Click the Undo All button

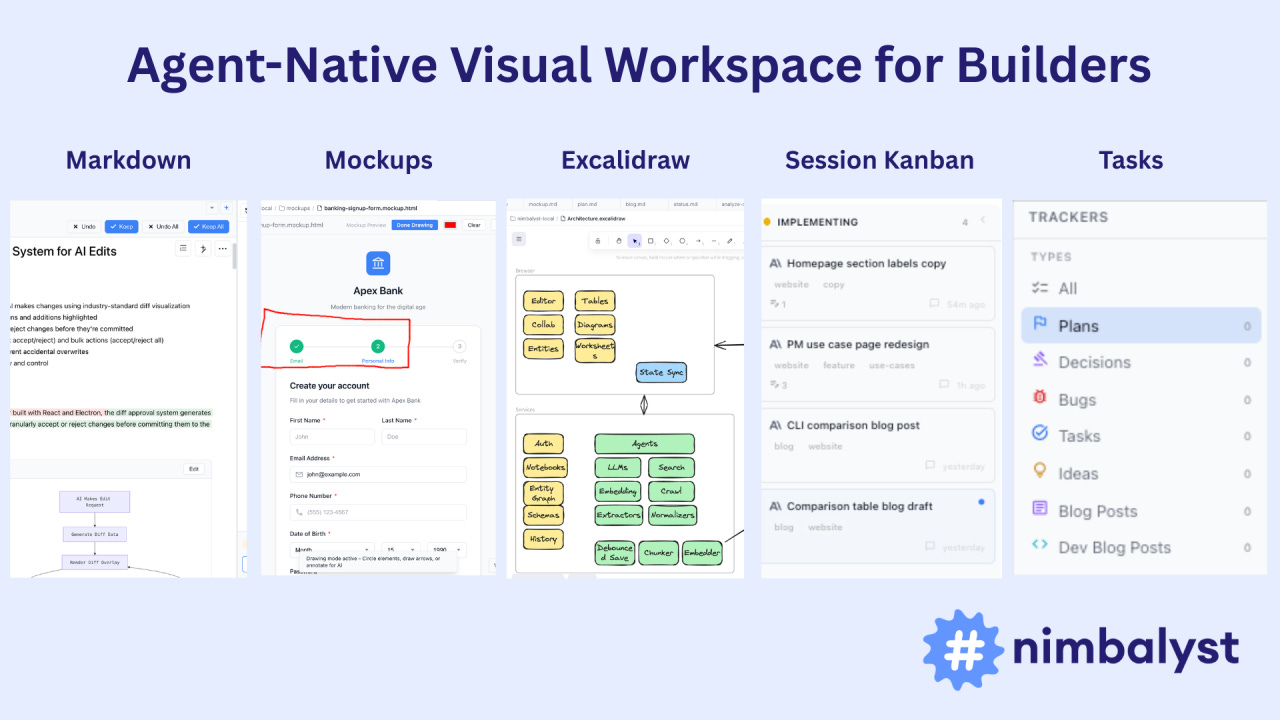163,227
